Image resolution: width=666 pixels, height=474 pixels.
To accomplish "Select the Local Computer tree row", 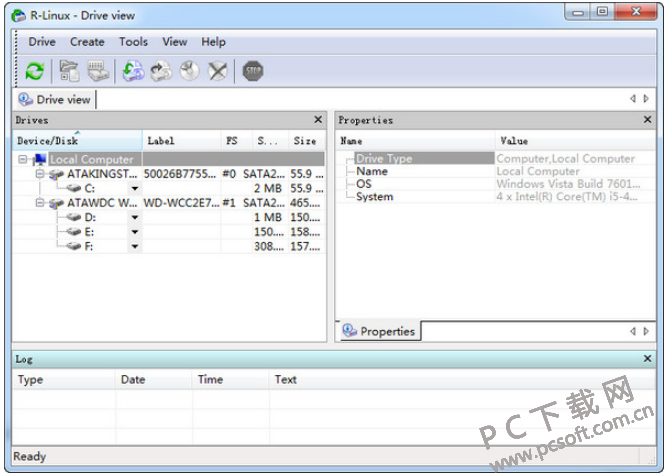I will point(169,159).
